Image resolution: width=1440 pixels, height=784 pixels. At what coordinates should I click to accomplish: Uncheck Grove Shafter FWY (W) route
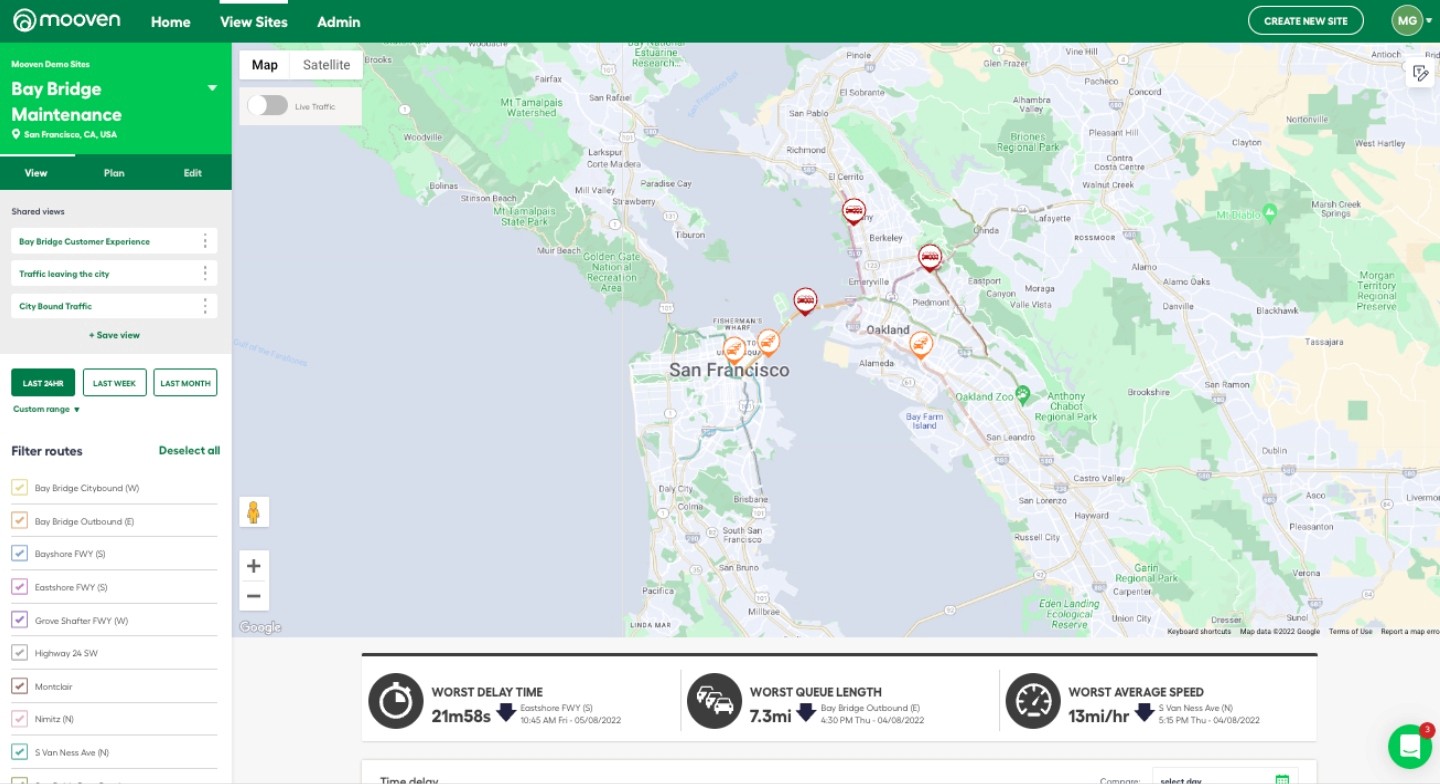click(x=19, y=620)
